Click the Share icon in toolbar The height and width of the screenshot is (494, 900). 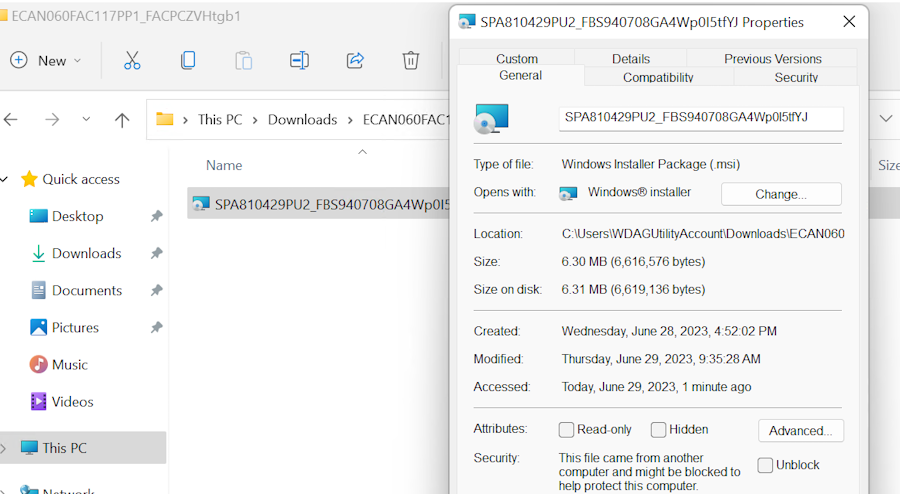tap(355, 60)
